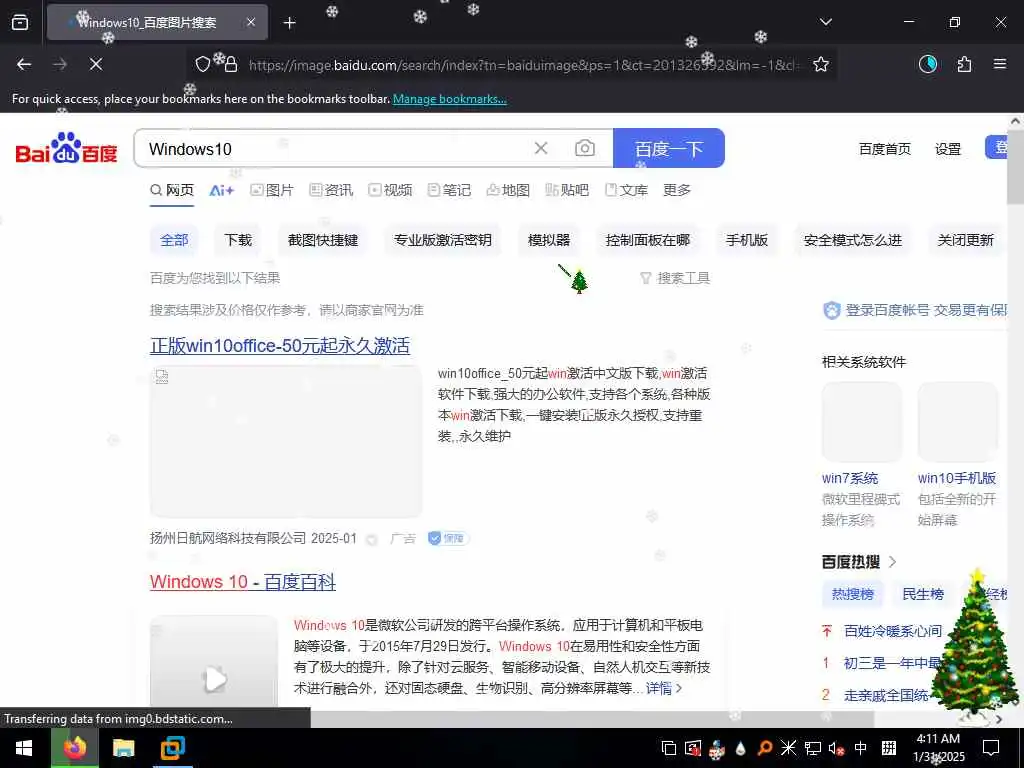Switch to the 资讯 tab
The width and height of the screenshot is (1024, 768).
331,190
